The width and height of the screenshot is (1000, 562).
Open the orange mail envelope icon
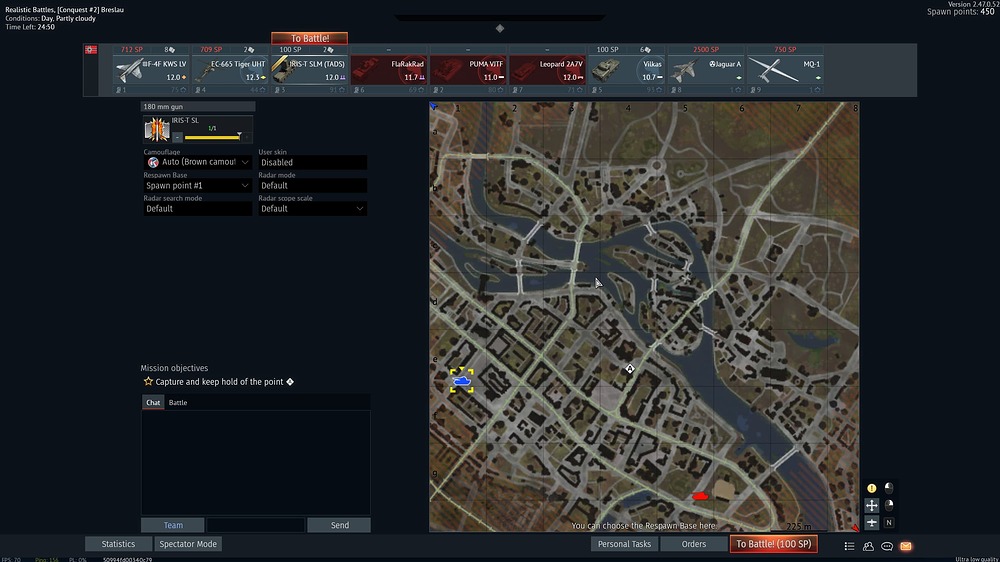click(906, 546)
